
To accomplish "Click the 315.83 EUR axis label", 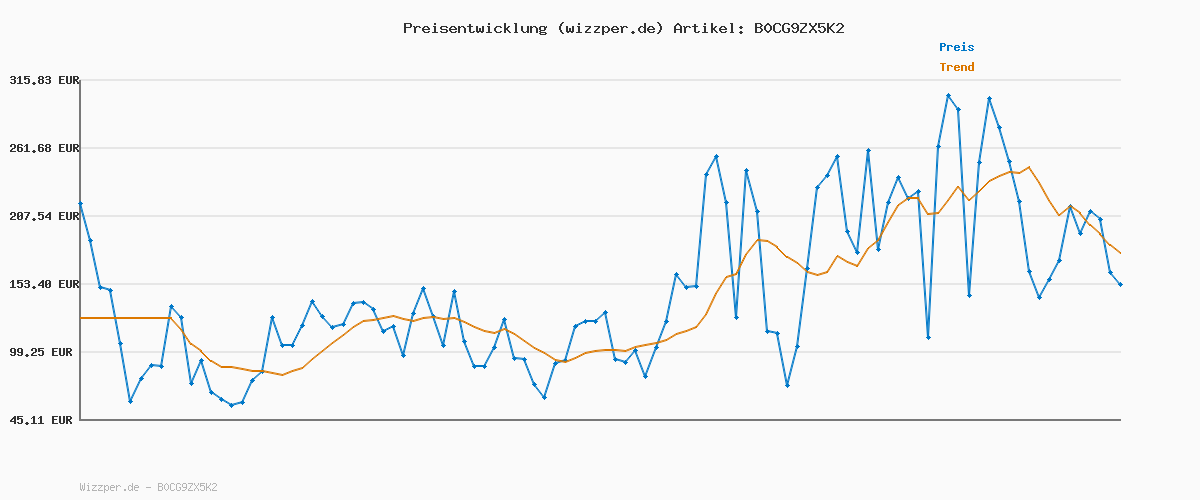I will [42, 80].
